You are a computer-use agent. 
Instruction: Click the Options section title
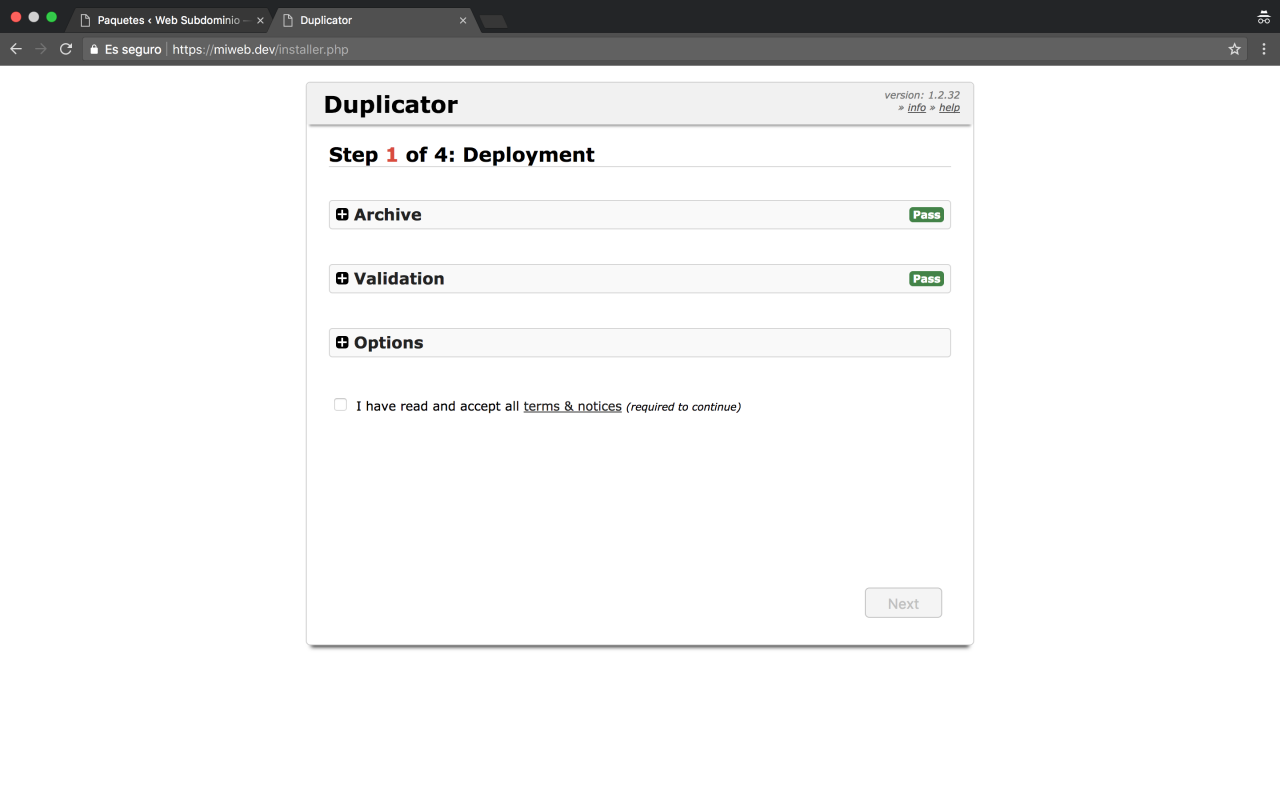[388, 343]
